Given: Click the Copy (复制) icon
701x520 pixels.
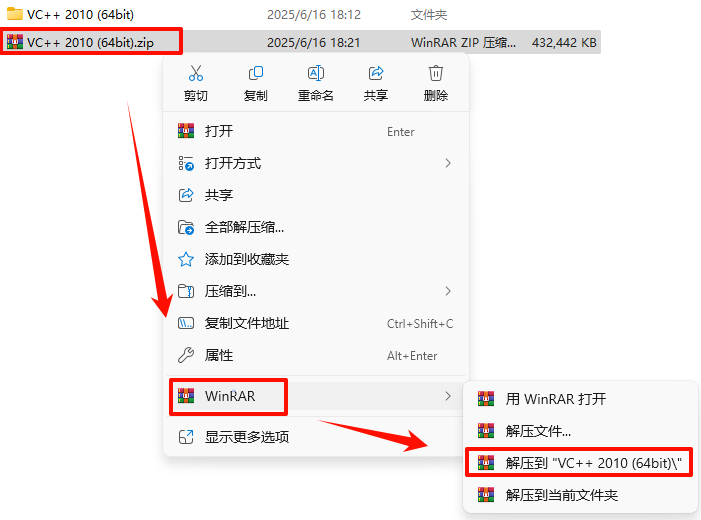Looking at the screenshot, I should point(256,73).
